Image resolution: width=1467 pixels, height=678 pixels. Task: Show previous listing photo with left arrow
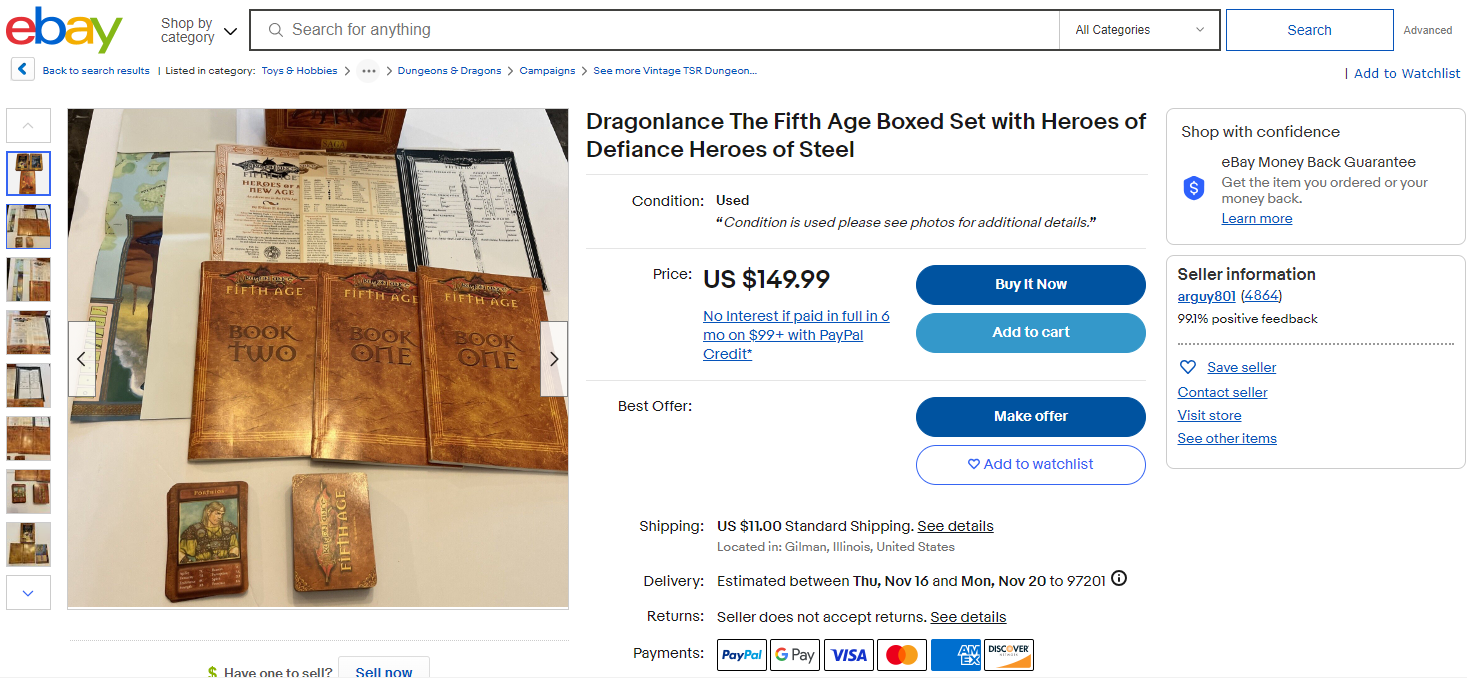click(x=82, y=359)
